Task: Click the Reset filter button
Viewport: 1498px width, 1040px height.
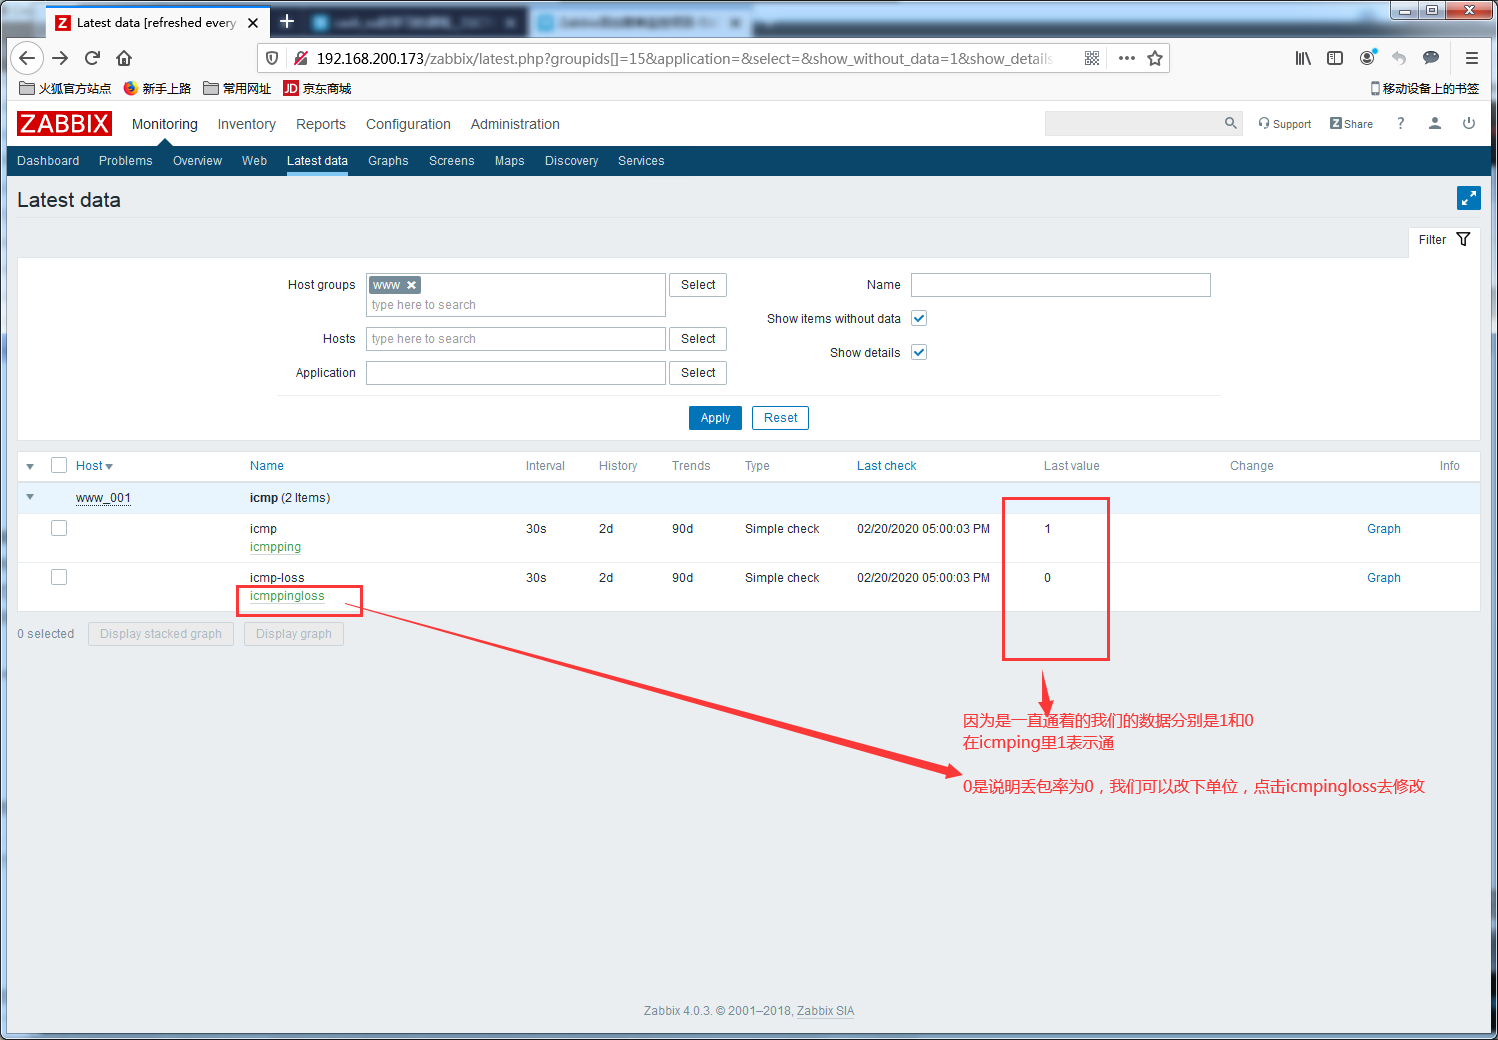Action: pos(780,418)
